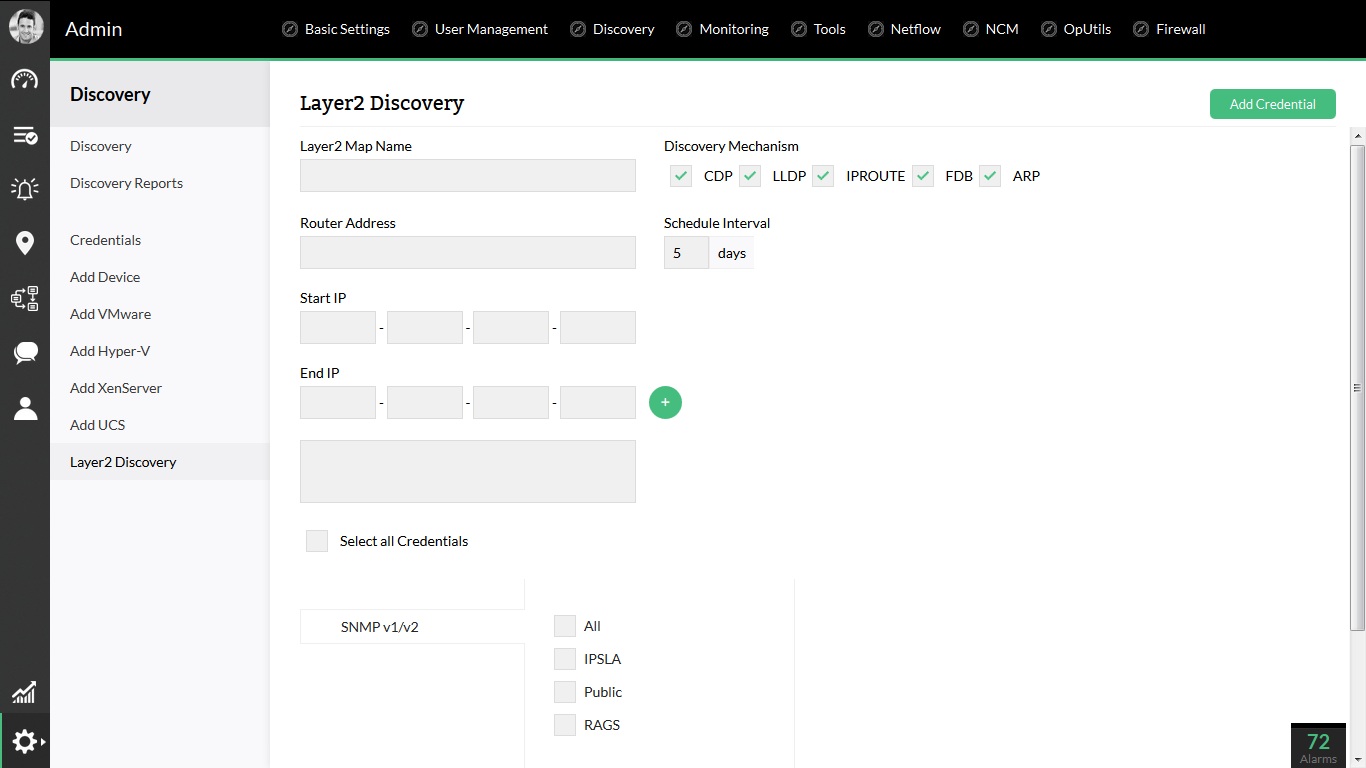Click the user profile avatar photo
Screen dimensions: 1366x768
26,26
